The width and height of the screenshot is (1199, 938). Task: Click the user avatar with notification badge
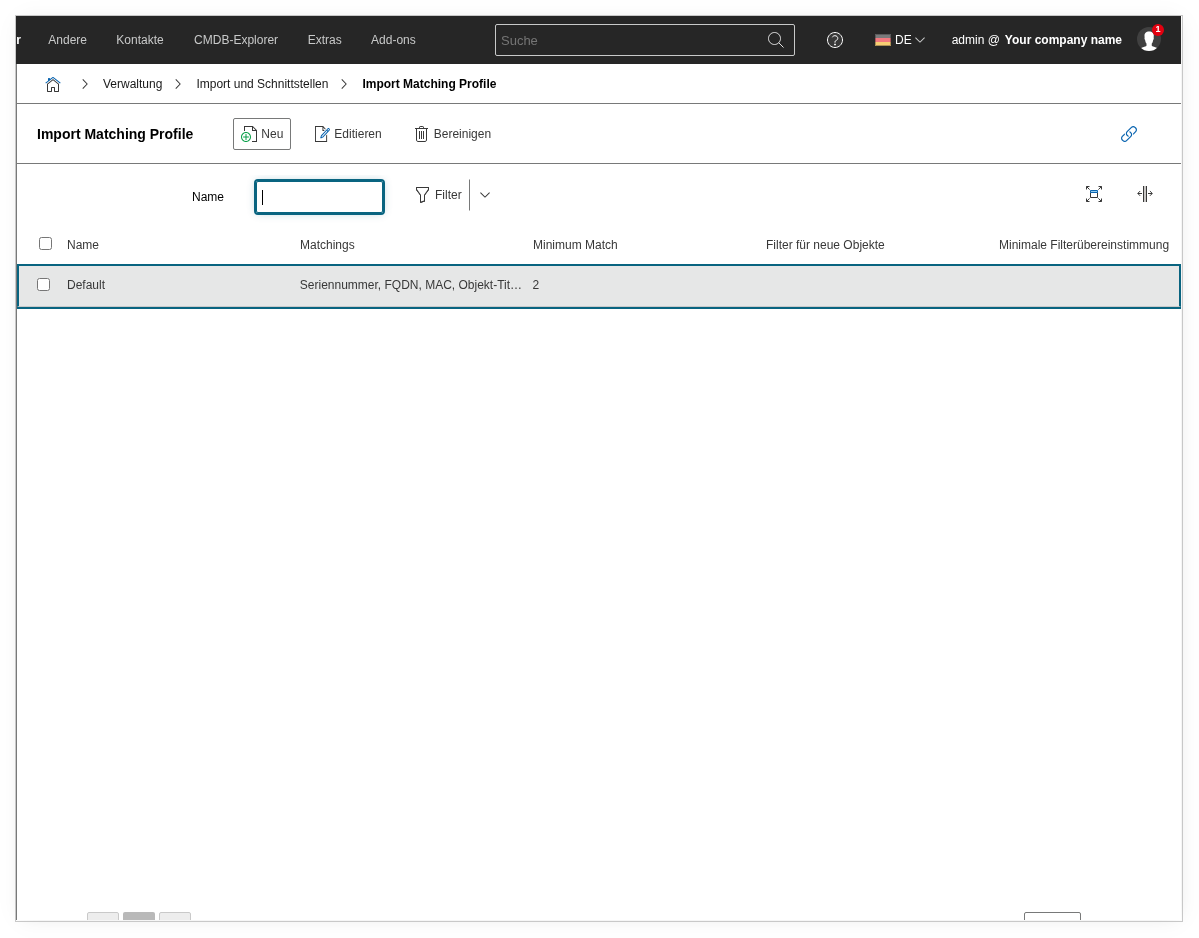coord(1148,40)
